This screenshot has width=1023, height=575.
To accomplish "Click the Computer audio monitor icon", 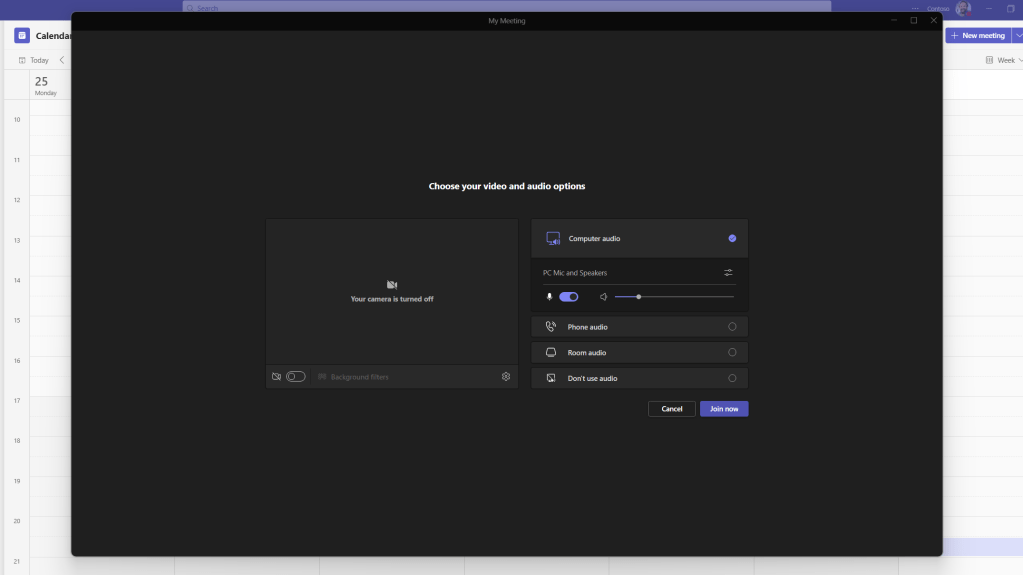I will pos(552,239).
